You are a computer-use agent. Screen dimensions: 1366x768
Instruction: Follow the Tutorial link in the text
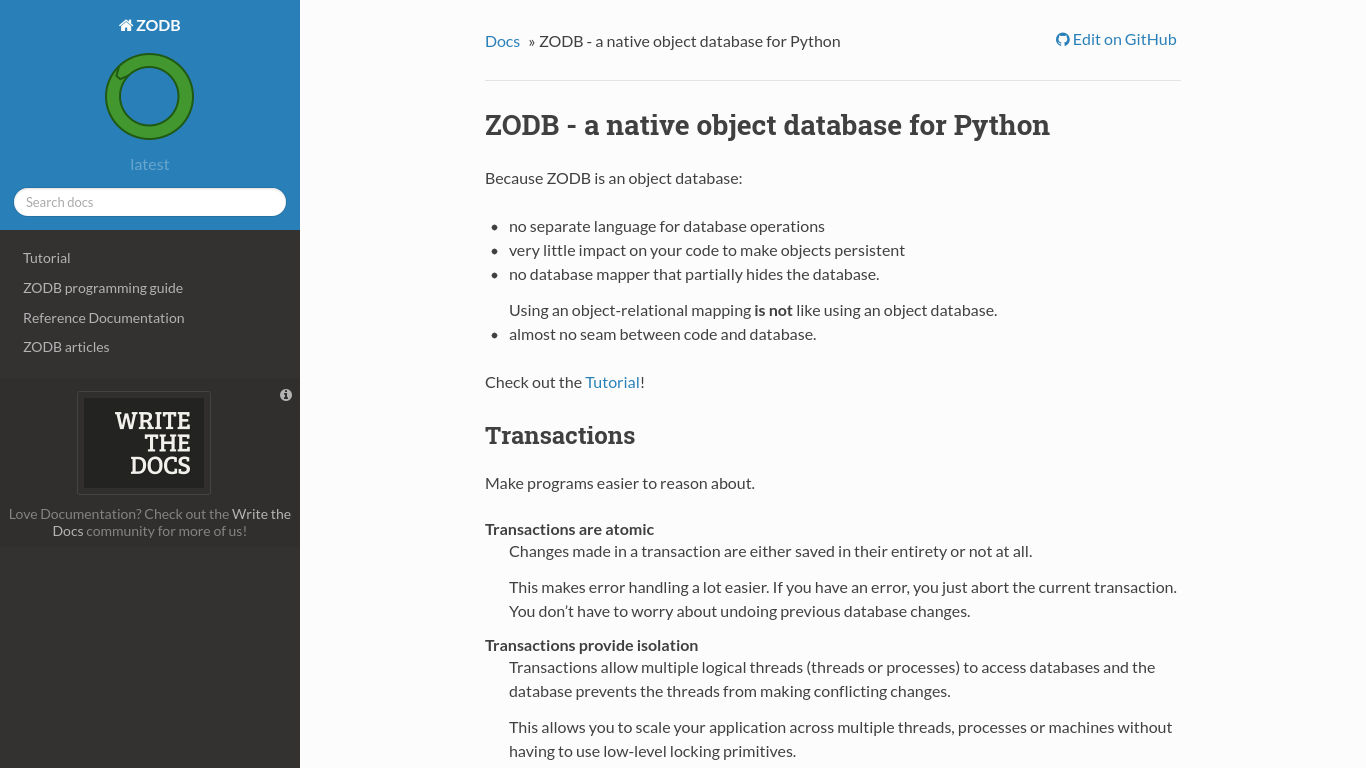click(612, 382)
